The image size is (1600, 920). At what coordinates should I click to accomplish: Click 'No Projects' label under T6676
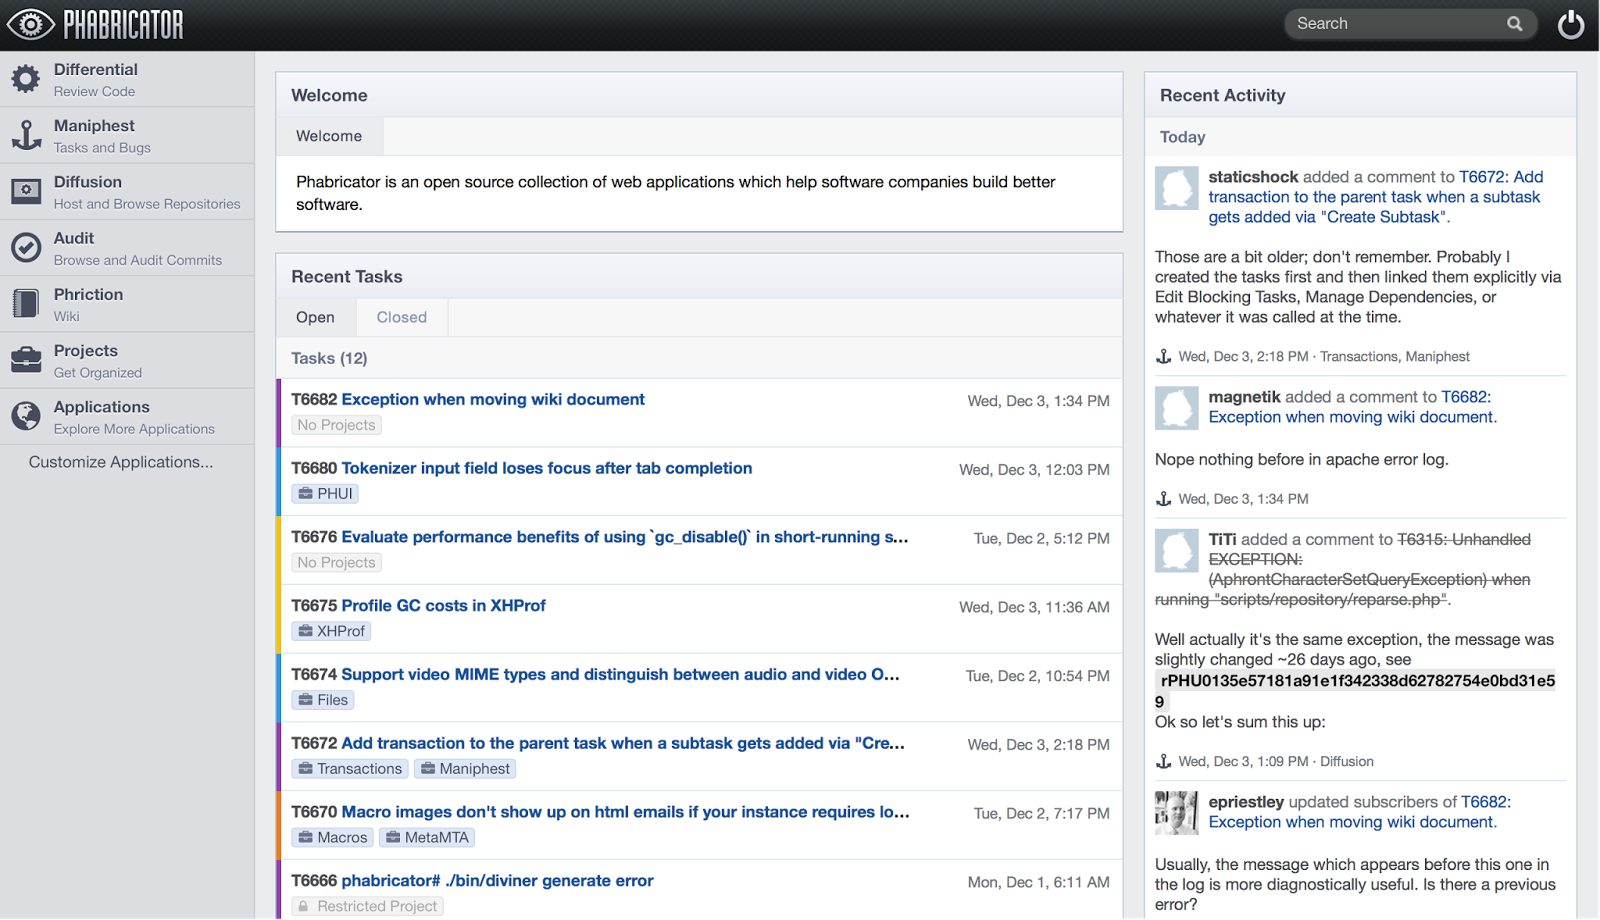tap(336, 563)
